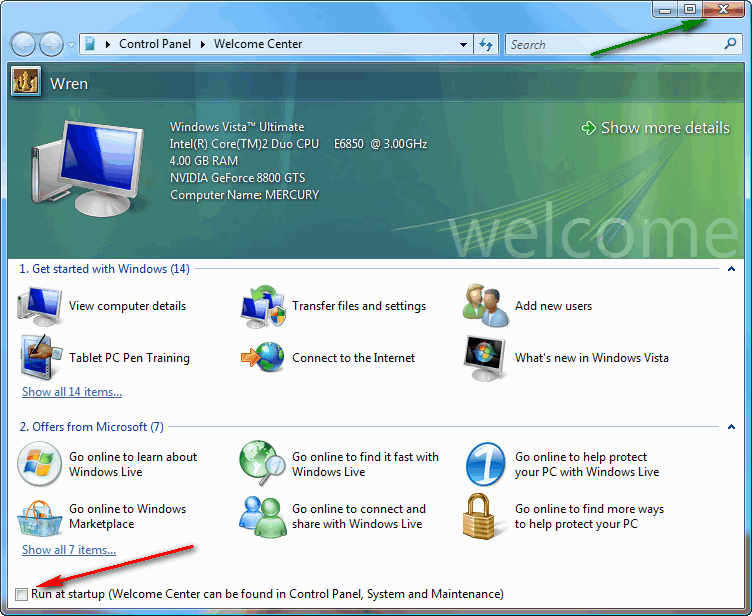Open the View computer details monitor icon

pyautogui.click(x=39, y=307)
